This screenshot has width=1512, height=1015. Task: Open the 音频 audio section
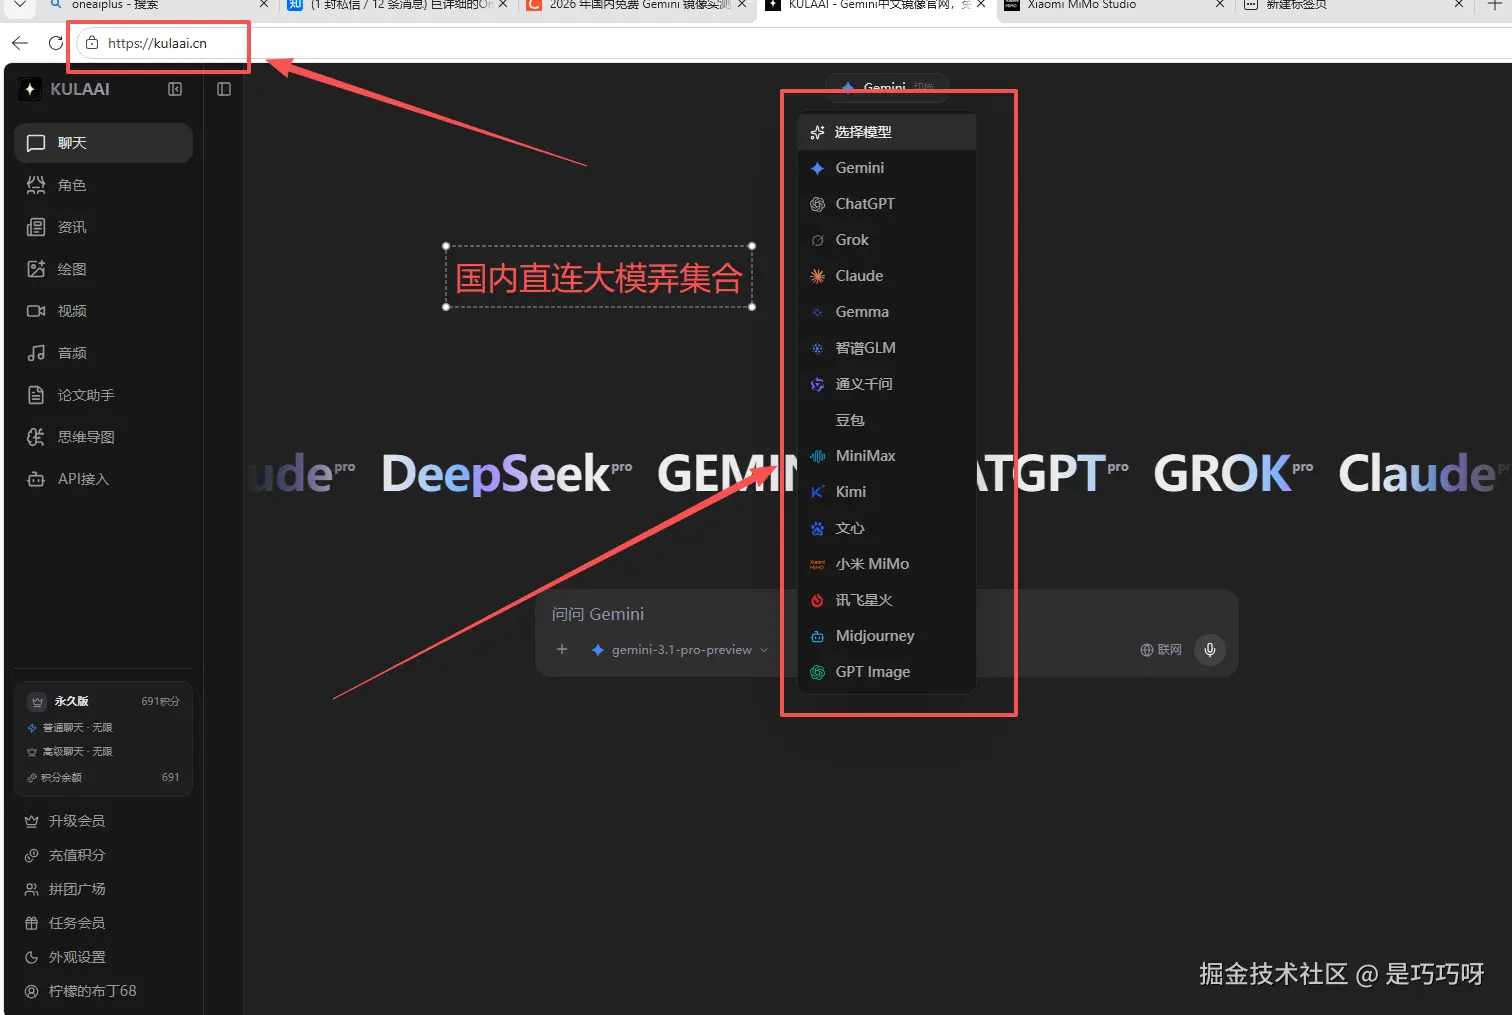tap(70, 352)
